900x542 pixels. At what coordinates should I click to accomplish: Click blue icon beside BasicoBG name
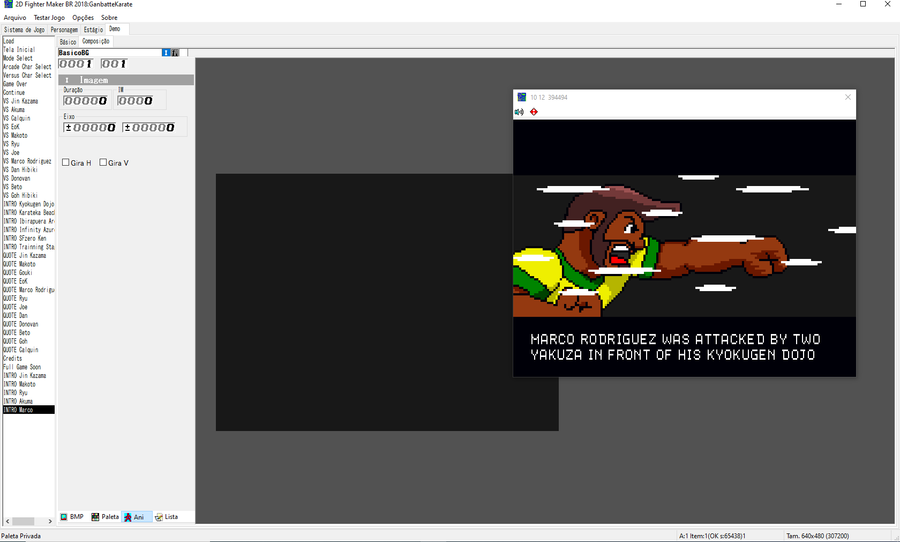(x=166, y=52)
